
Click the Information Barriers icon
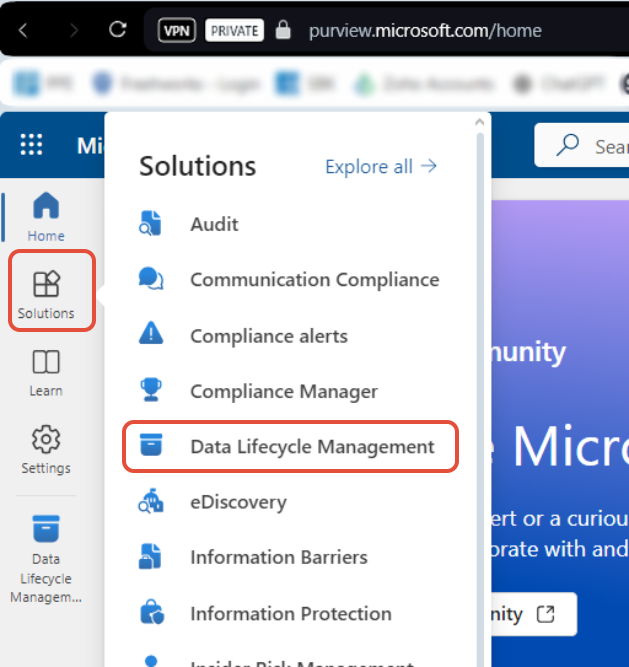pos(151,556)
